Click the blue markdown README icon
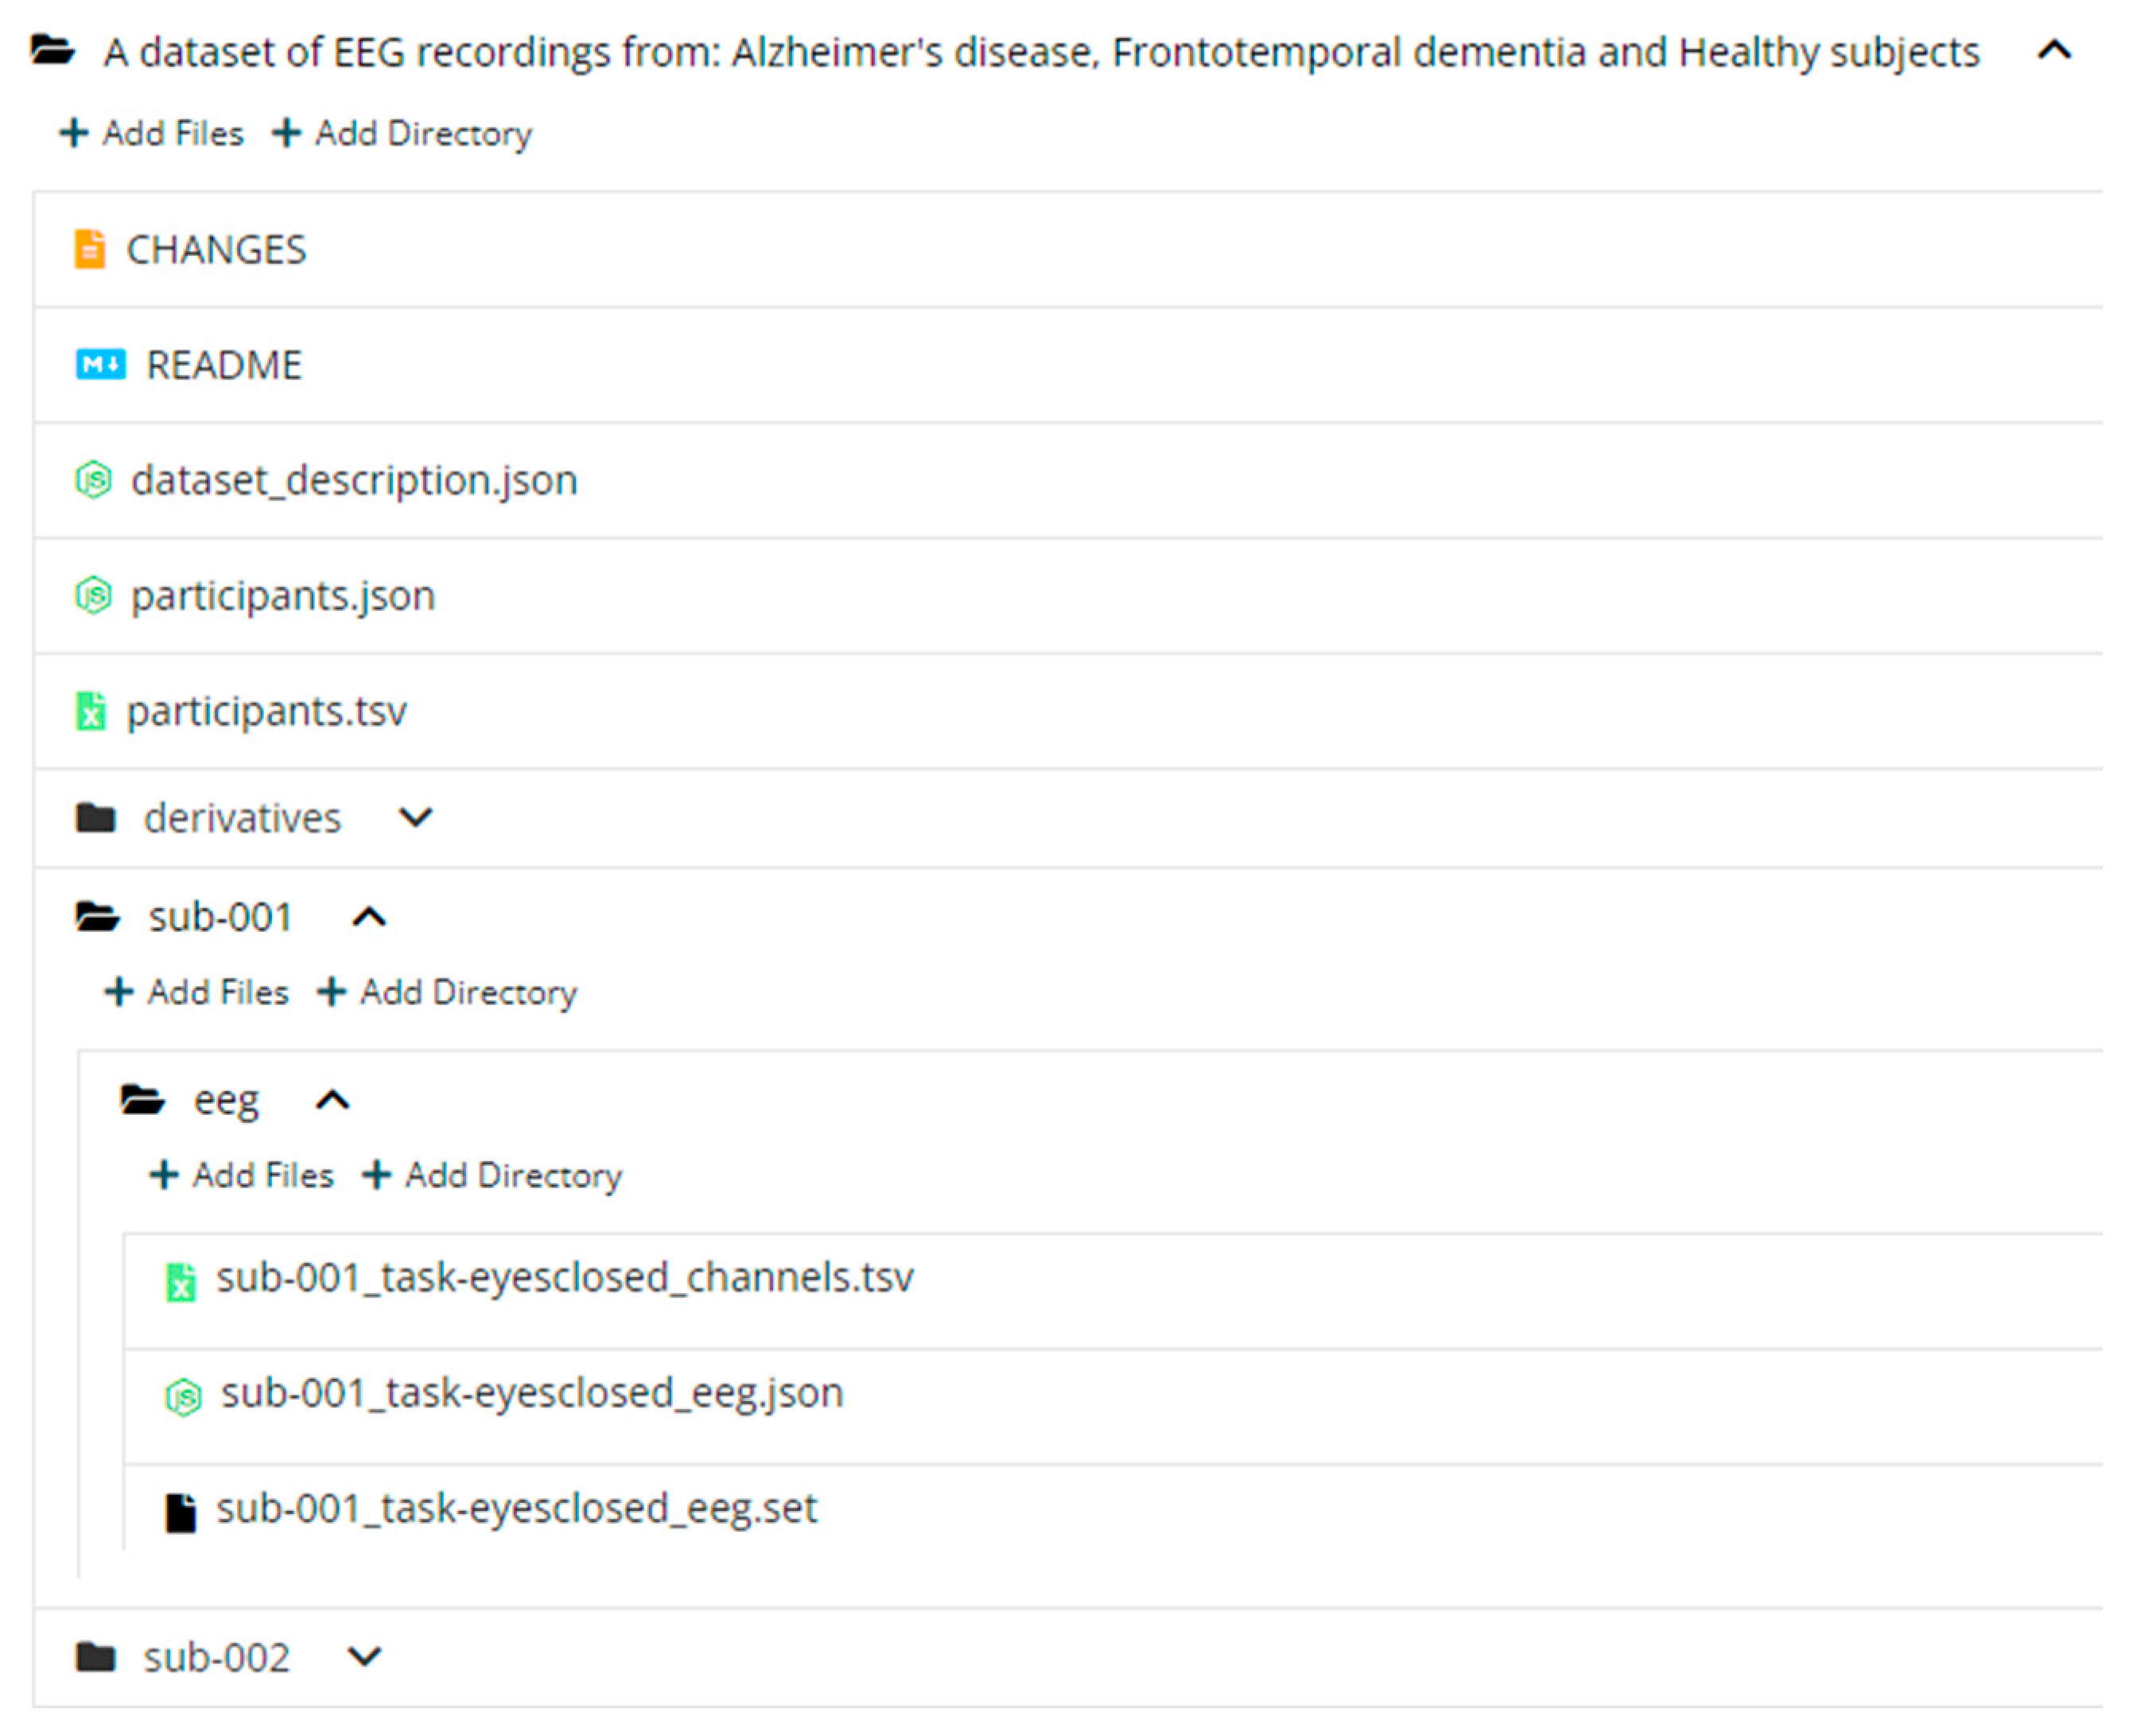Screen dimensions: 2129x1736 pyautogui.click(x=100, y=364)
